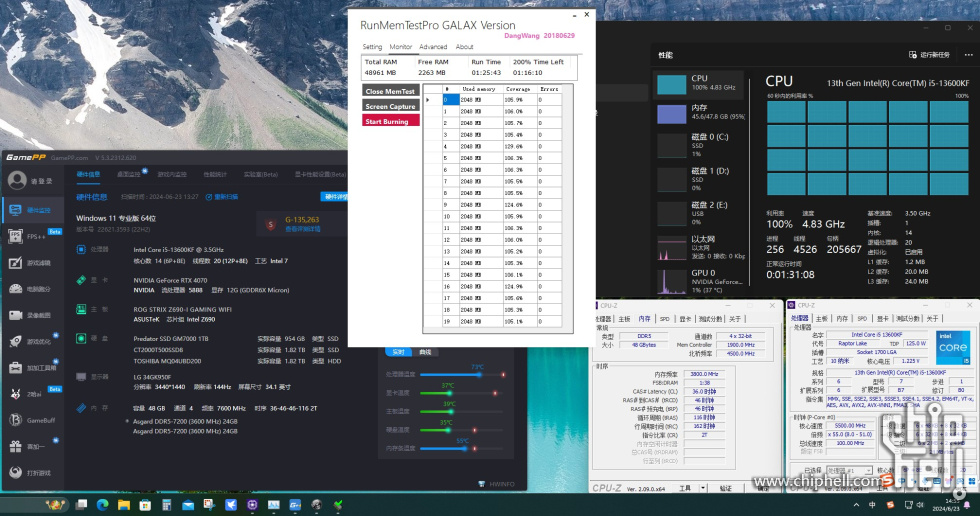980x516 pixels.
Task: Select GPU 0 in Task Manager
Action: click(699, 280)
